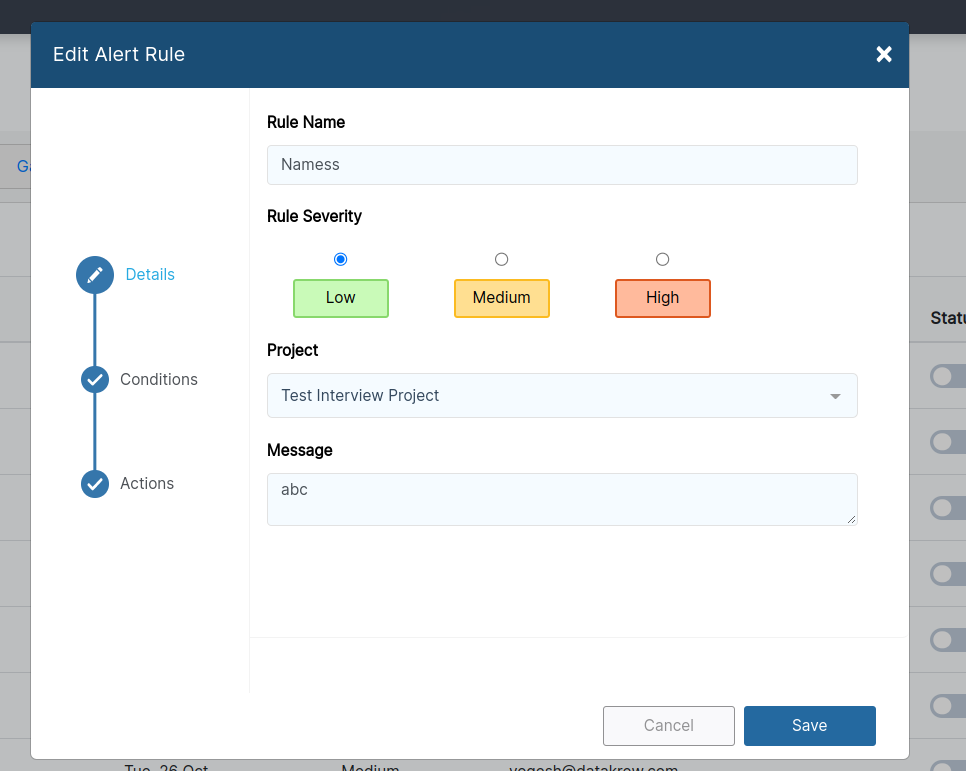Click the orange High severity box

[662, 297]
